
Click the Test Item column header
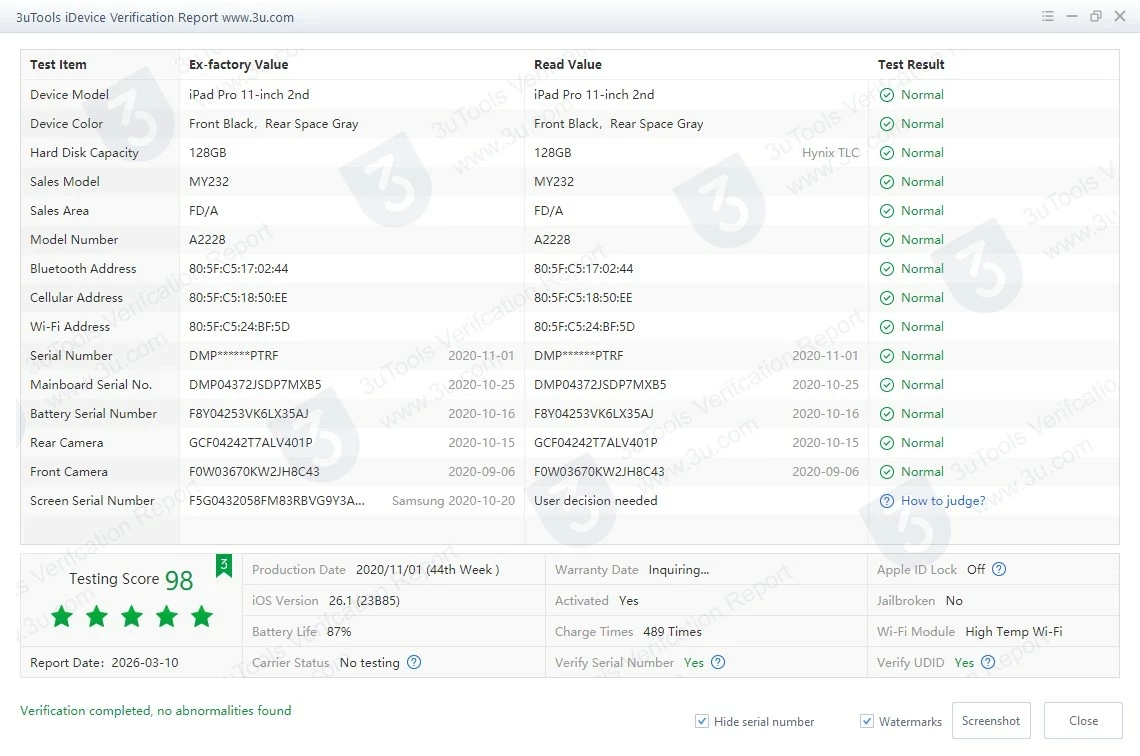58,64
